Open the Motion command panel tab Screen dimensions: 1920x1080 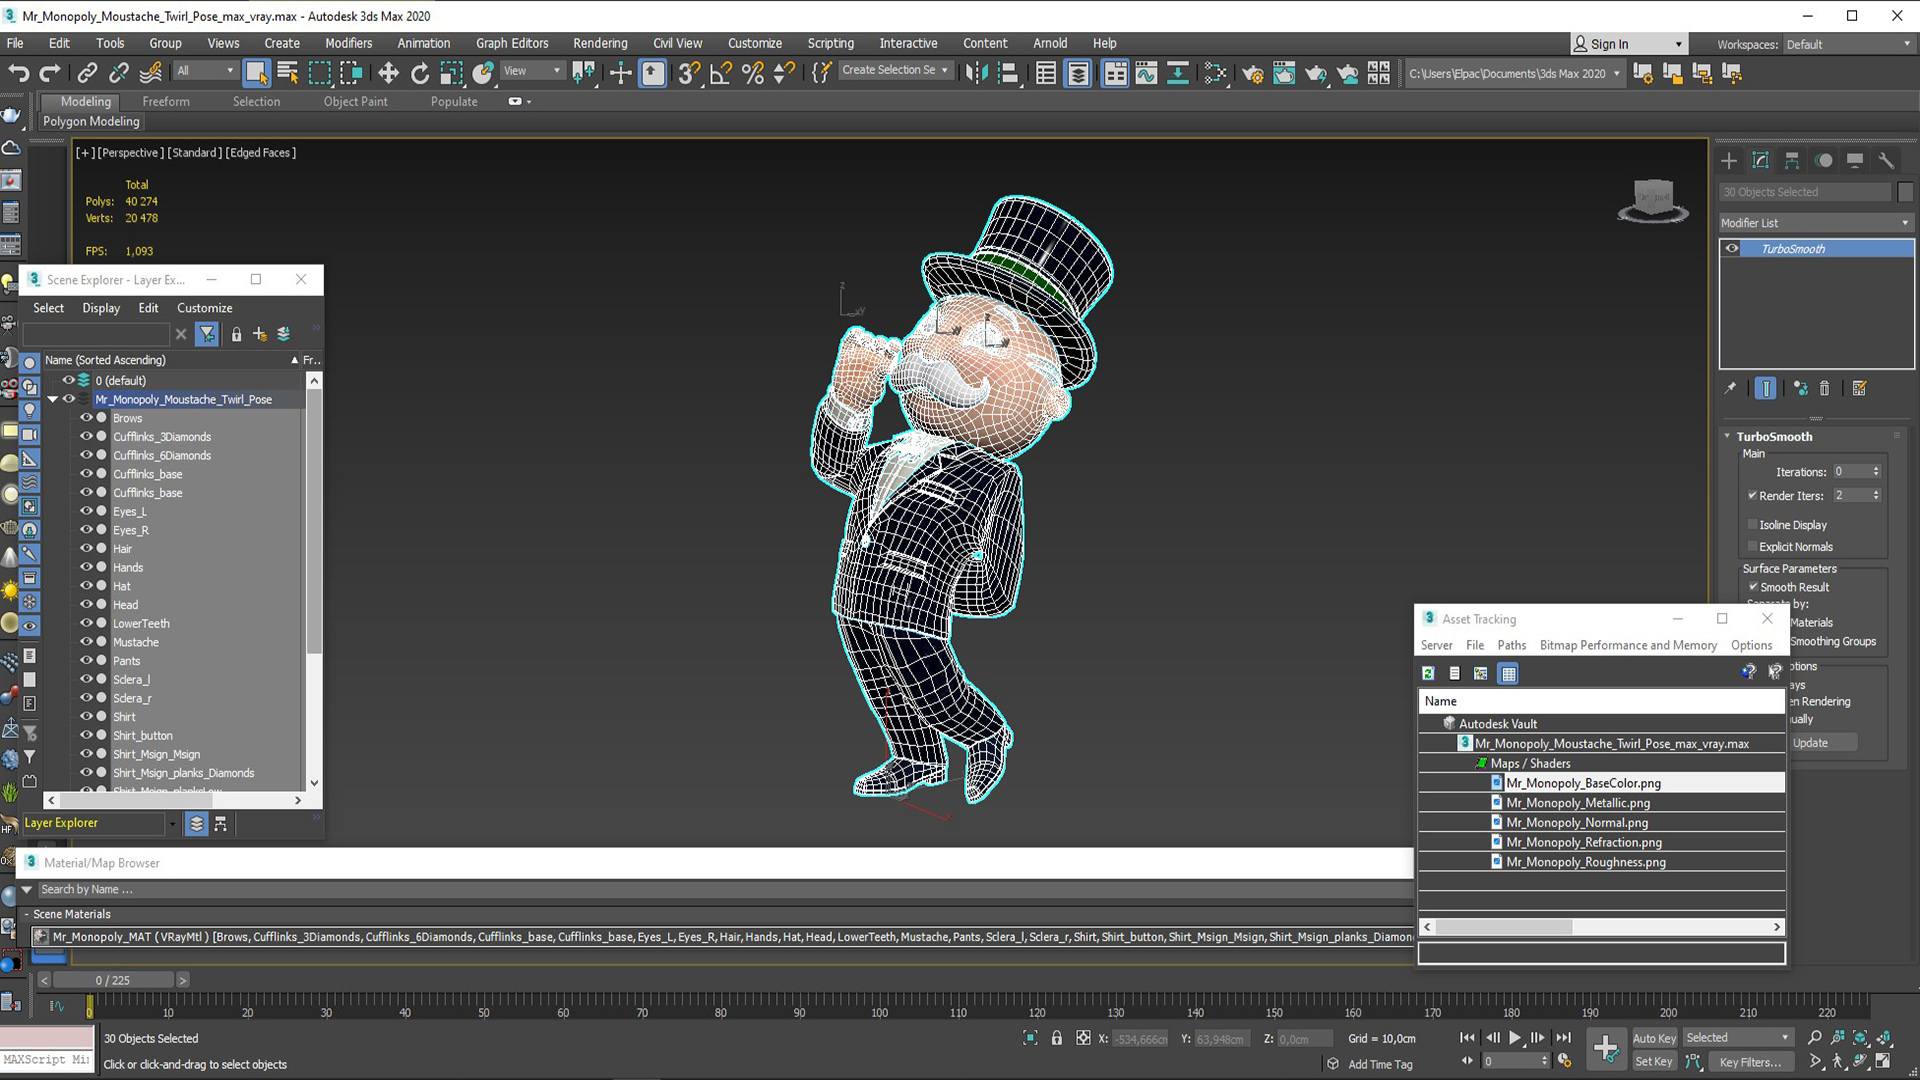tap(1824, 161)
